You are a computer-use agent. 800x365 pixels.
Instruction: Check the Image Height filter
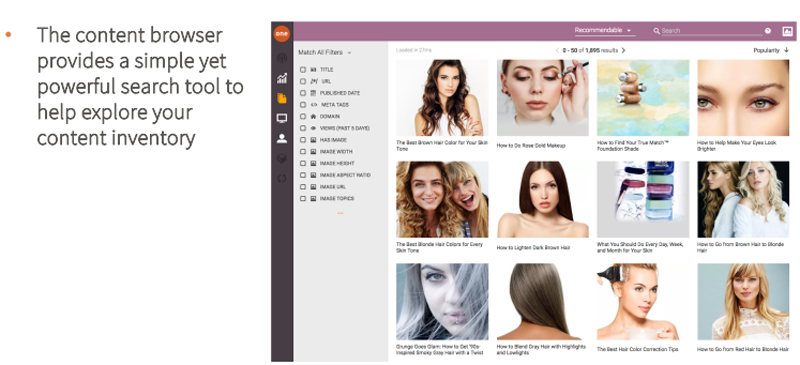click(303, 163)
